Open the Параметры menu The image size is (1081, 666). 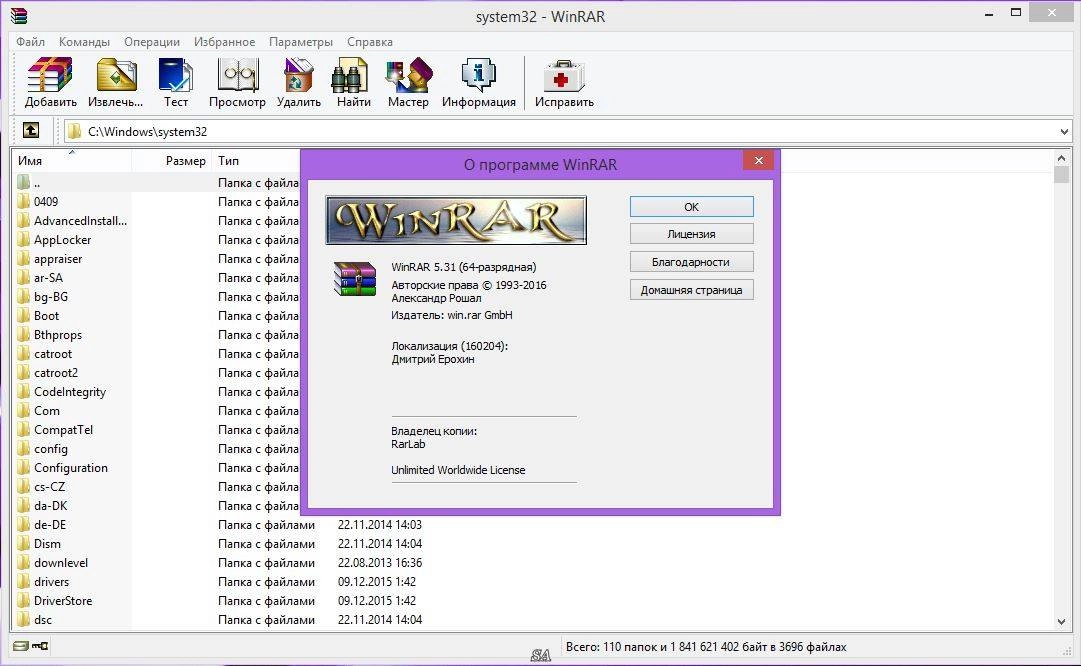[301, 41]
